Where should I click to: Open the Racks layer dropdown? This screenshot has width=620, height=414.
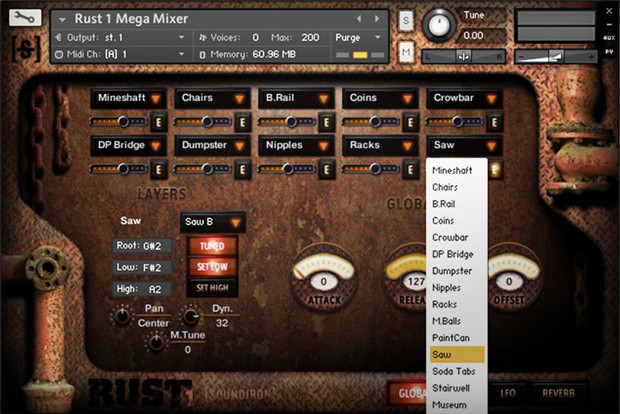(380, 146)
